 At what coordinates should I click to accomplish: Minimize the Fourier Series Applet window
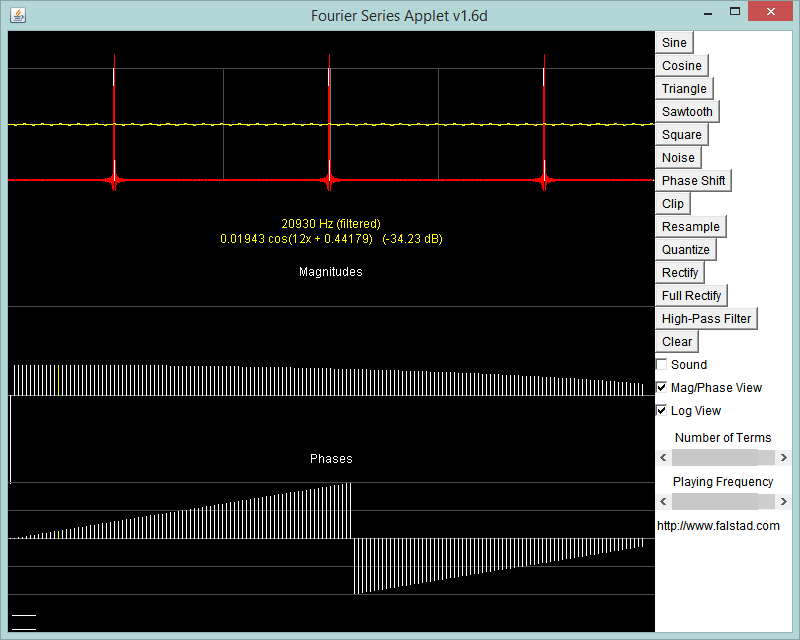tap(708, 12)
